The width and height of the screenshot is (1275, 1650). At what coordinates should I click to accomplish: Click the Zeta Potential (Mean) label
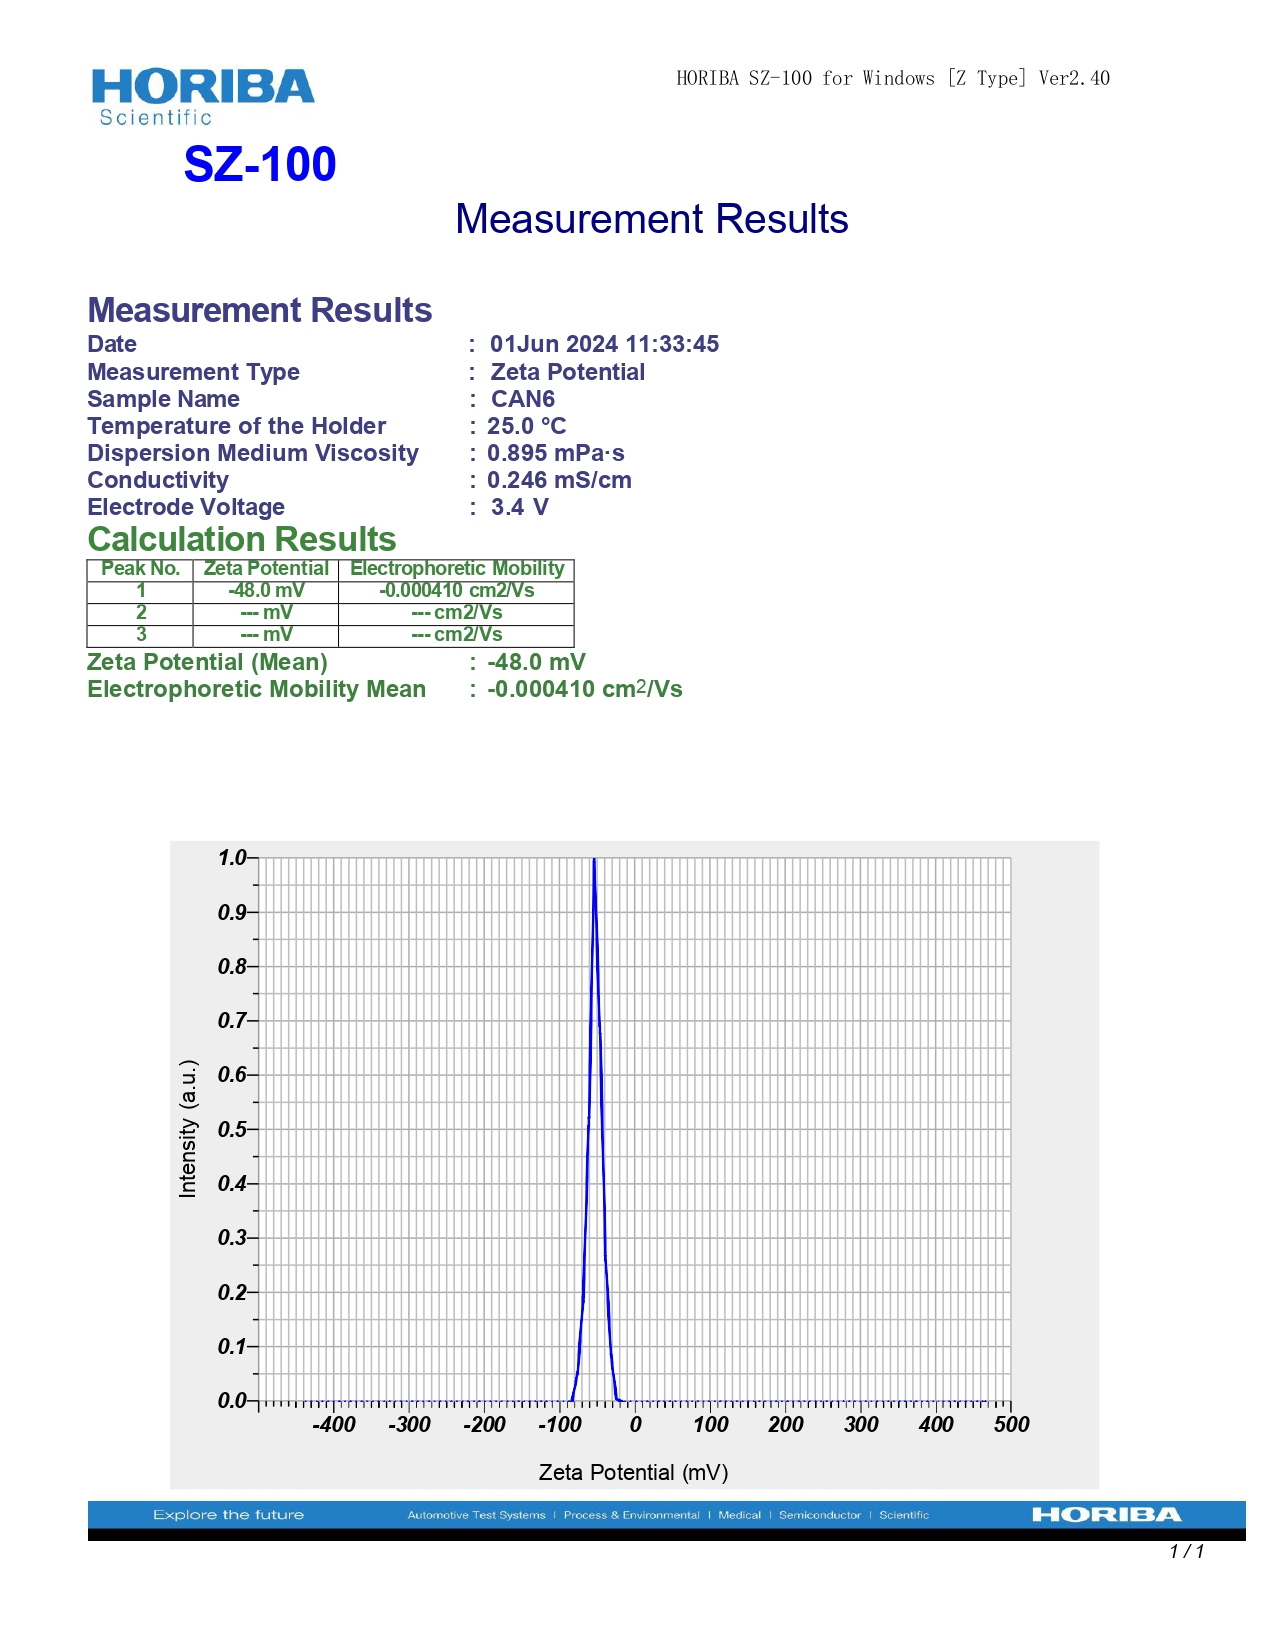(207, 662)
